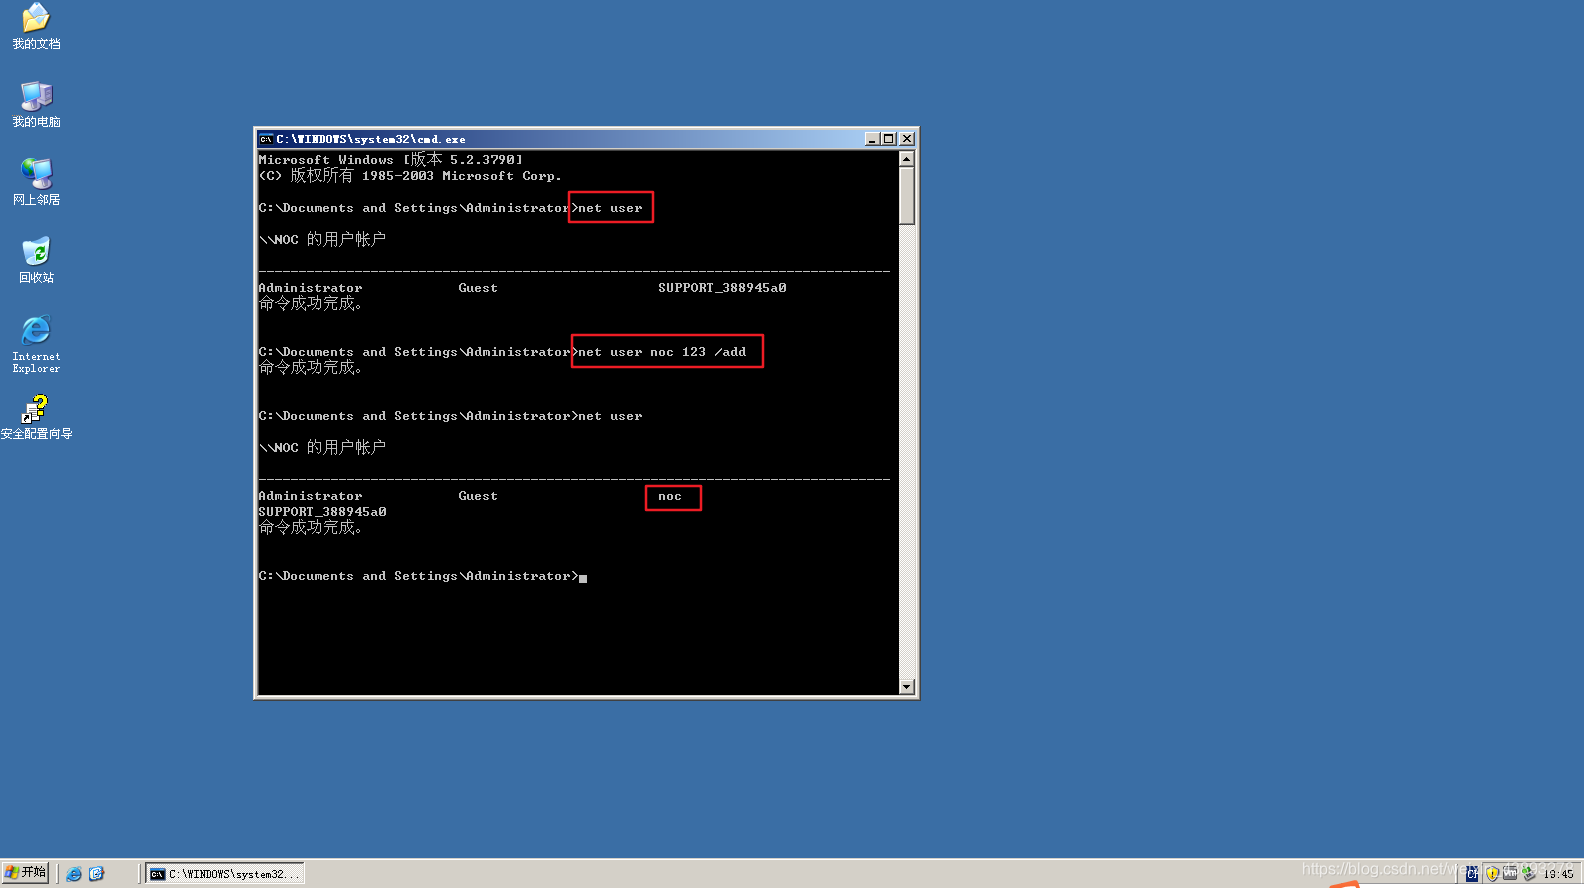This screenshot has width=1584, height=888.
Task: Click the cmd scrollbar down arrow
Action: pos(907,687)
